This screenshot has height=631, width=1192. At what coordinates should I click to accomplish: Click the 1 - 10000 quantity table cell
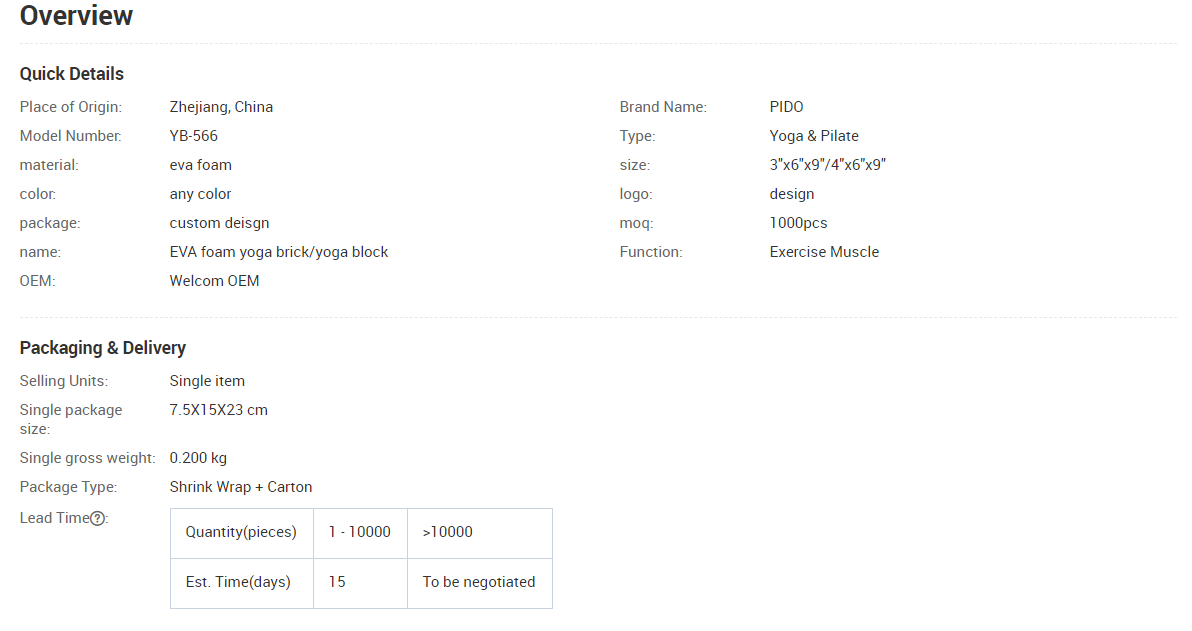(x=360, y=532)
